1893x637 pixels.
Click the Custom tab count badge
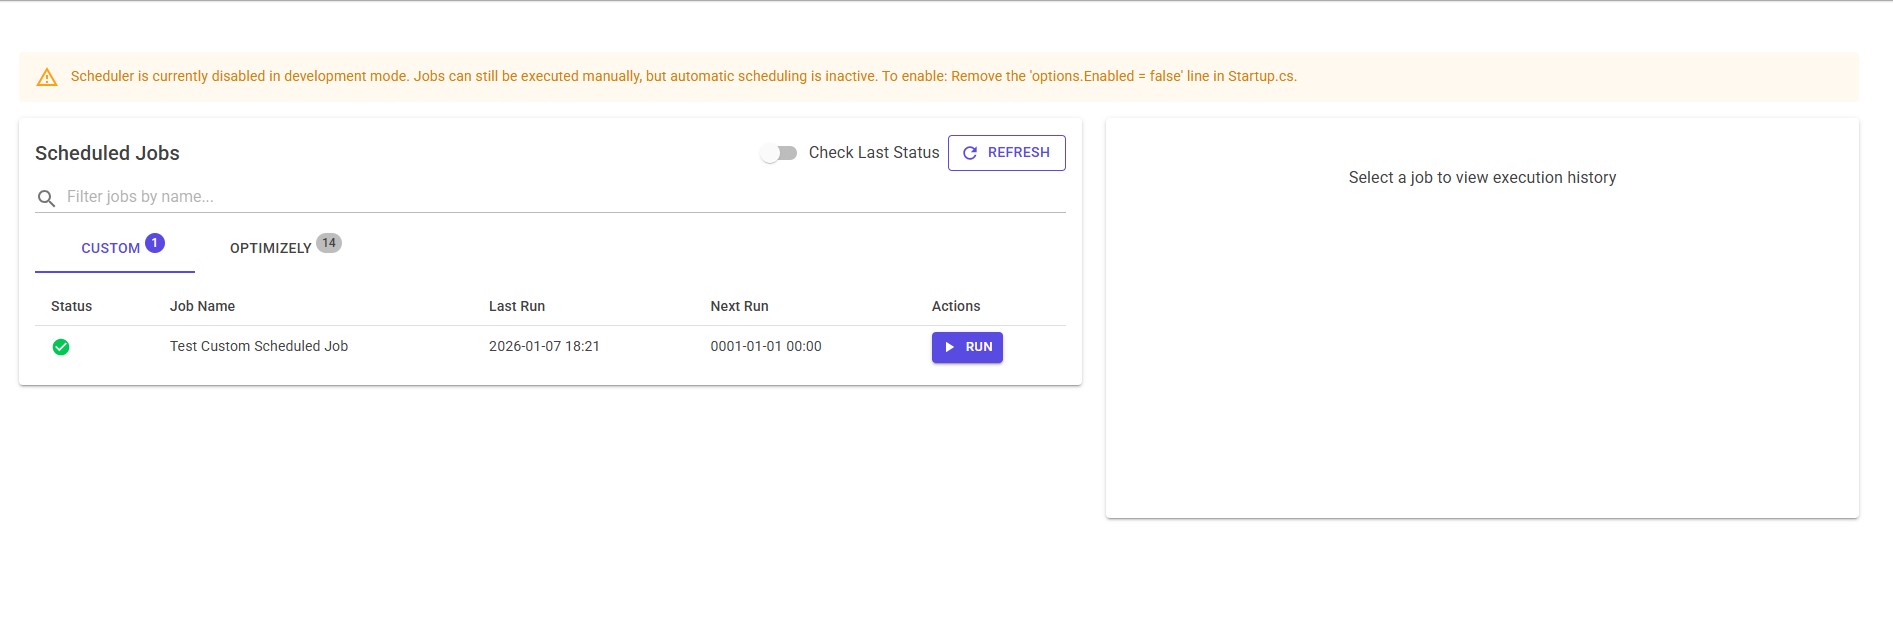155,243
